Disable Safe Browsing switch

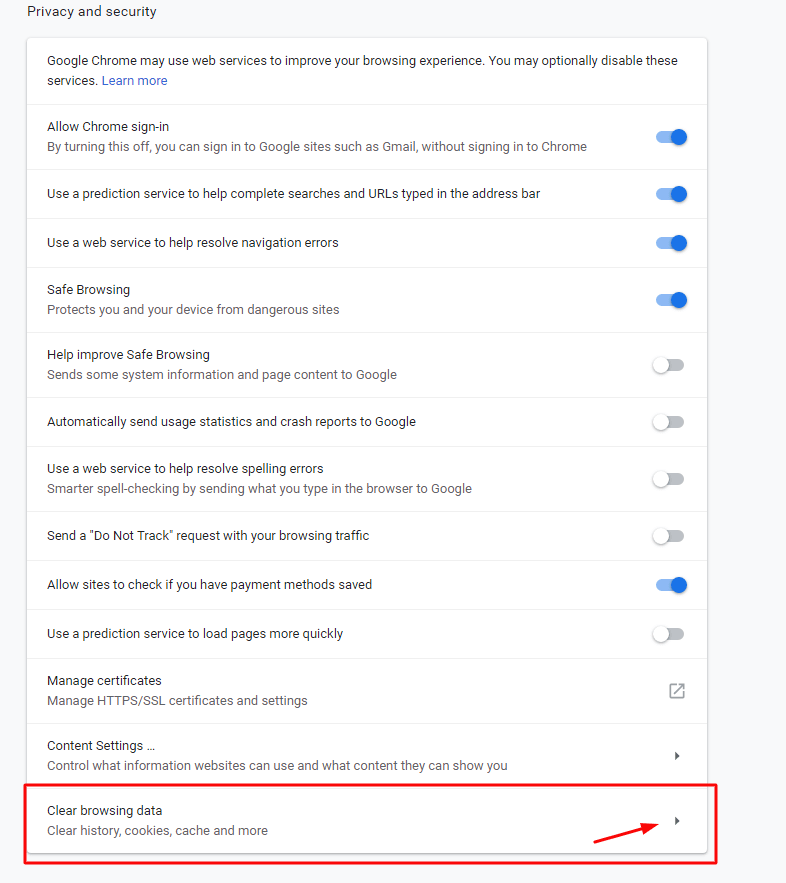pyautogui.click(x=671, y=300)
